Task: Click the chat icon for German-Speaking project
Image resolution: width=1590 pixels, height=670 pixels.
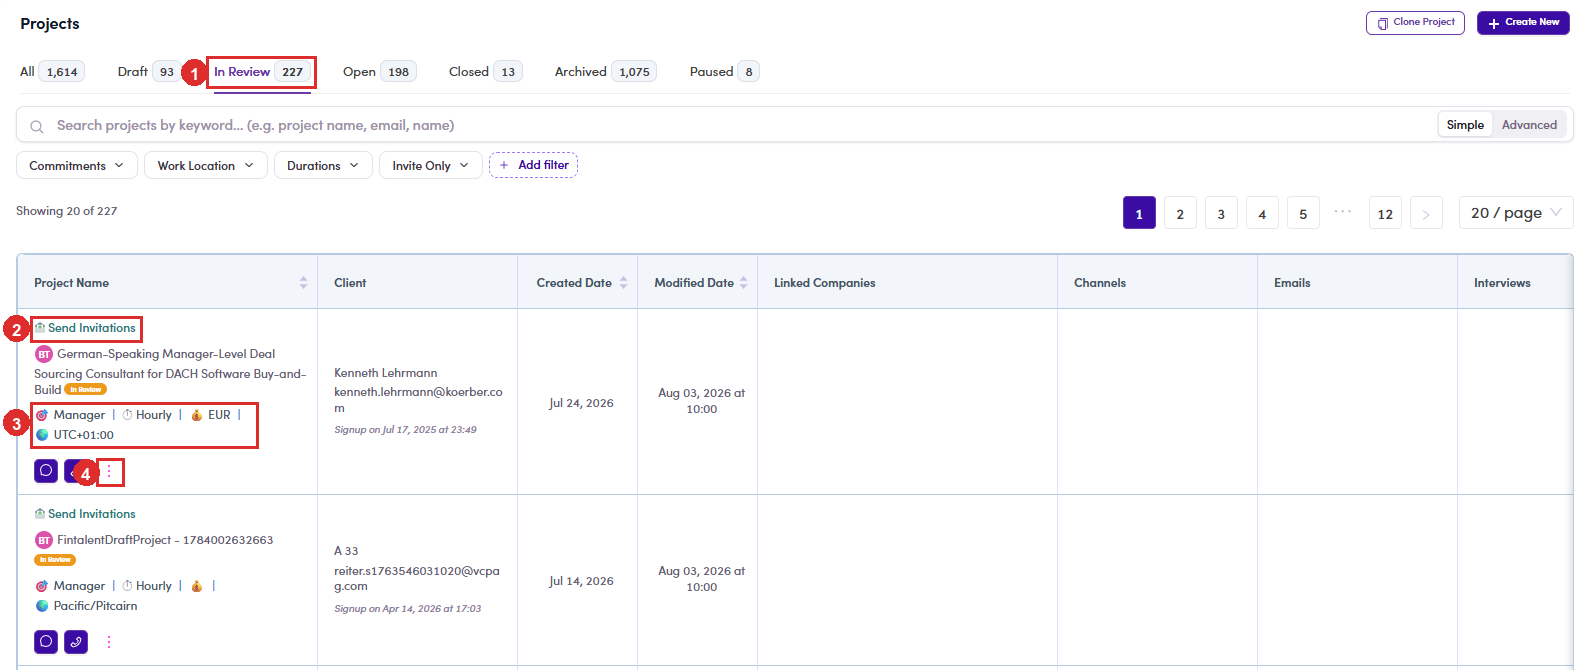Action: point(46,471)
